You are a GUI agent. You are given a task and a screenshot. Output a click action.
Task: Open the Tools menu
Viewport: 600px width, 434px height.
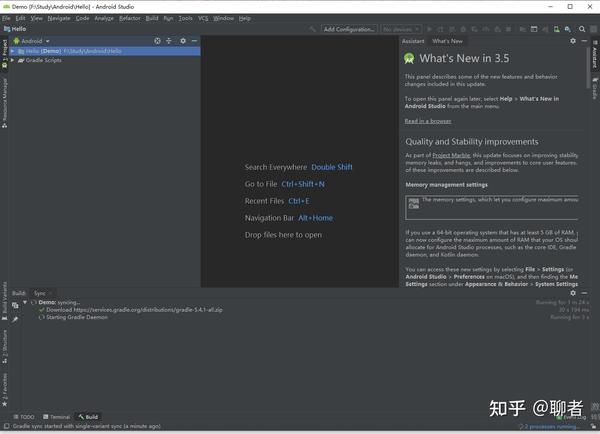pyautogui.click(x=186, y=18)
